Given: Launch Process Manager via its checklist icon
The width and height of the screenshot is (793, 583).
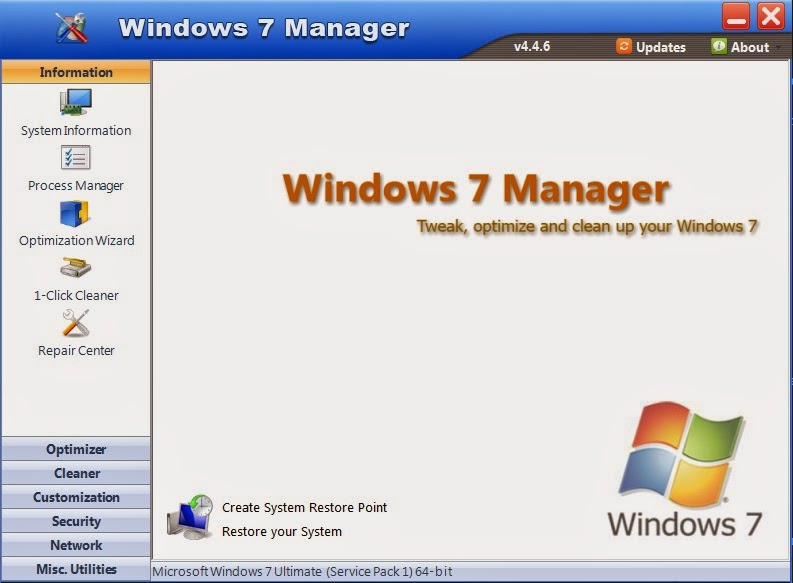Looking at the screenshot, I should click(76, 158).
